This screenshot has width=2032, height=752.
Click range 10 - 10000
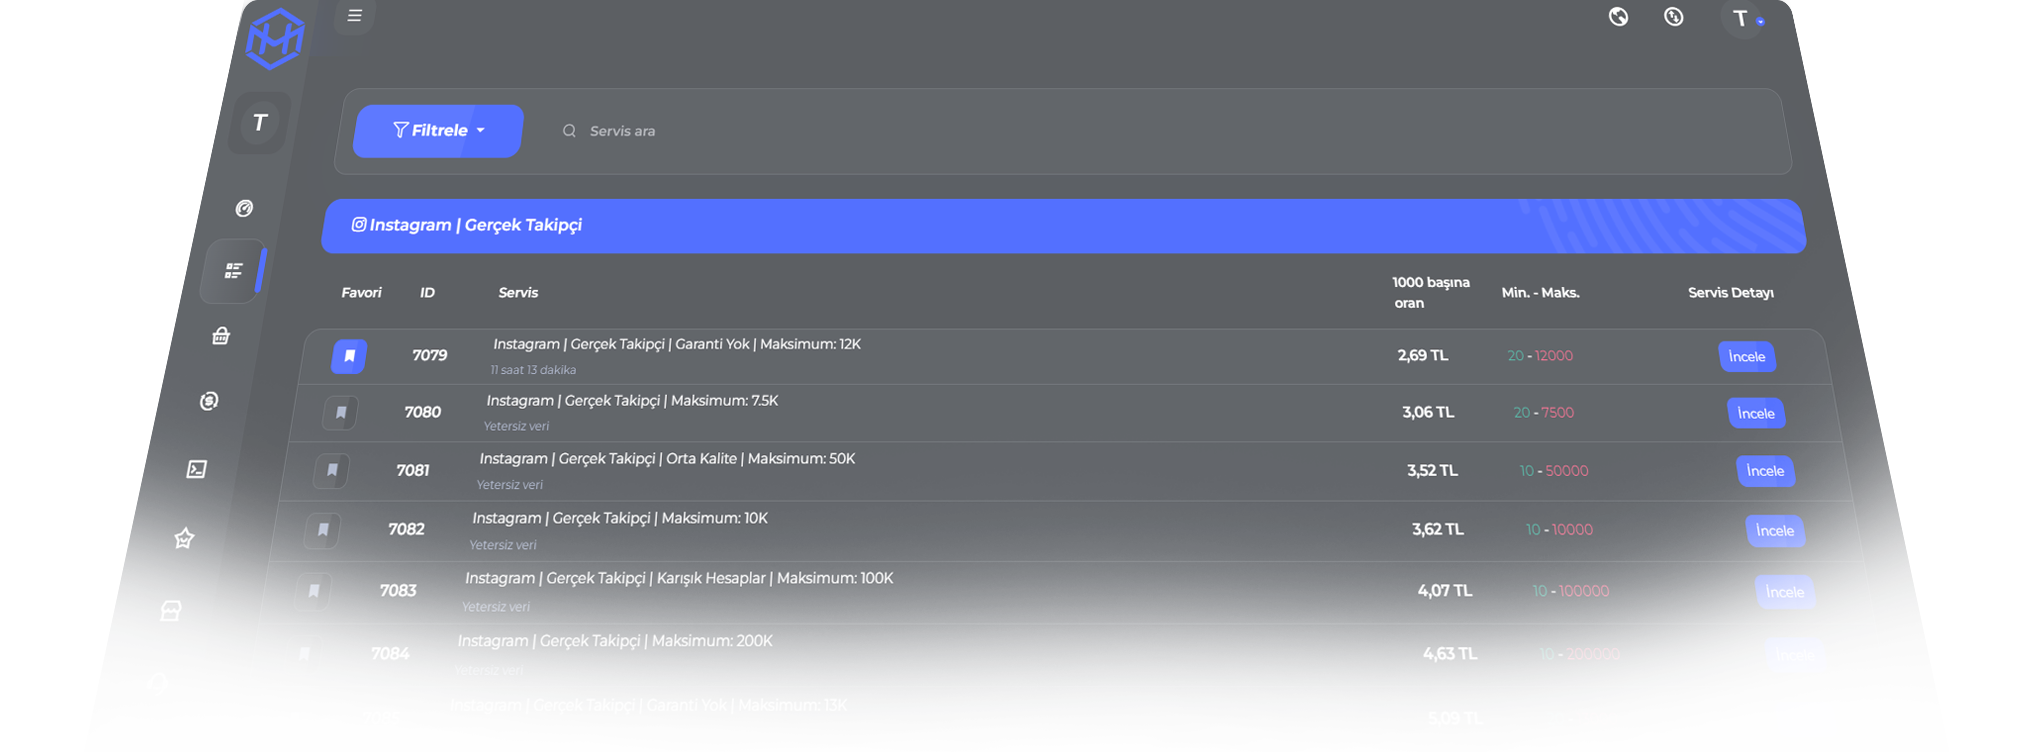(x=1559, y=530)
